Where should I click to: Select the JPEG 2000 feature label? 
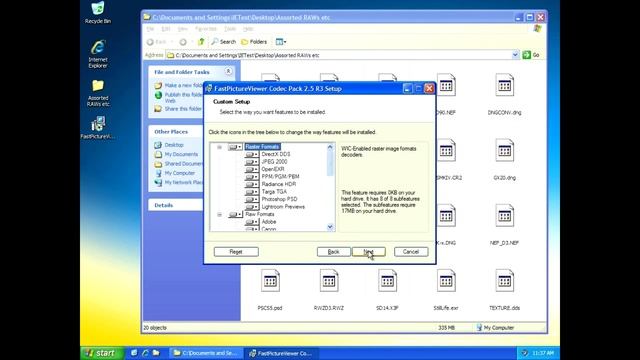click(x=274, y=162)
